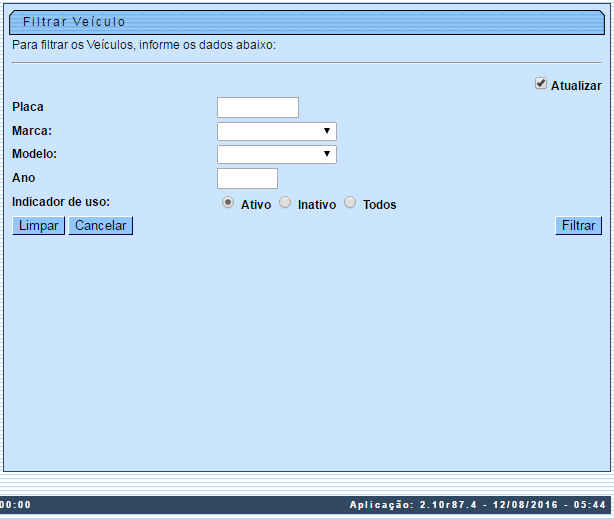Click the Modelo: label
The width and height of the screenshot is (614, 519).
click(x=34, y=154)
